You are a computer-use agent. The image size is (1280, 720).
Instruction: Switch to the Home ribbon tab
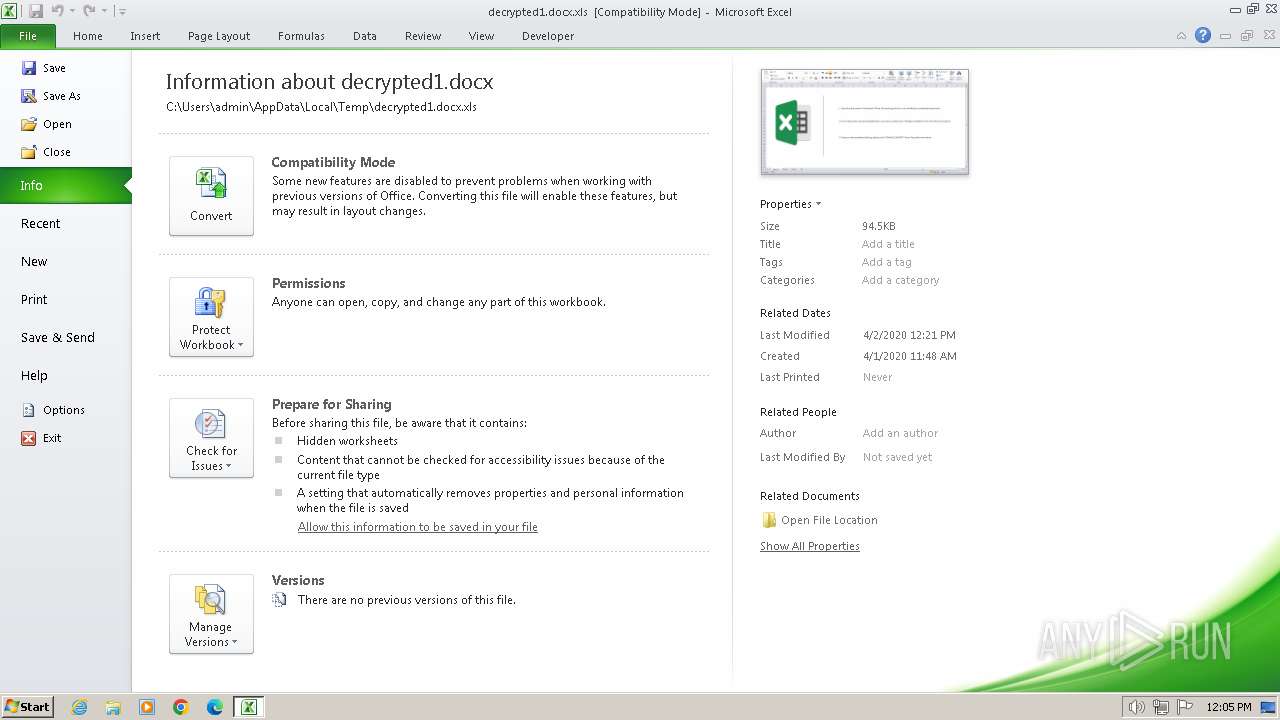tap(88, 36)
